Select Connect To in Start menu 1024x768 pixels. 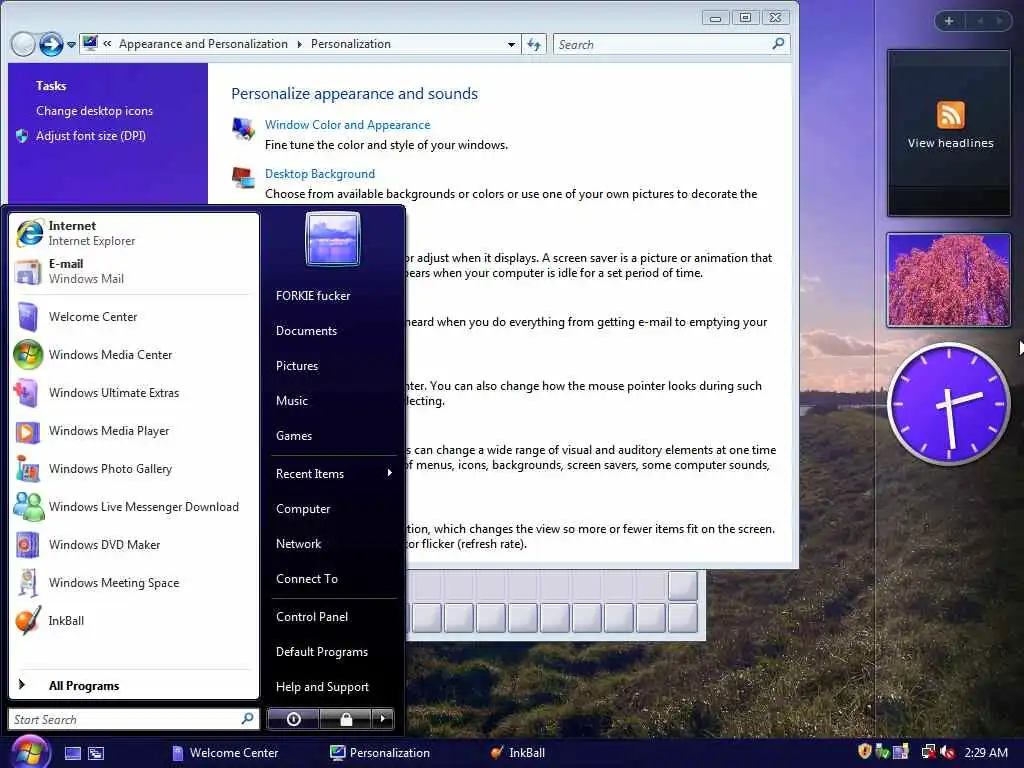point(307,579)
